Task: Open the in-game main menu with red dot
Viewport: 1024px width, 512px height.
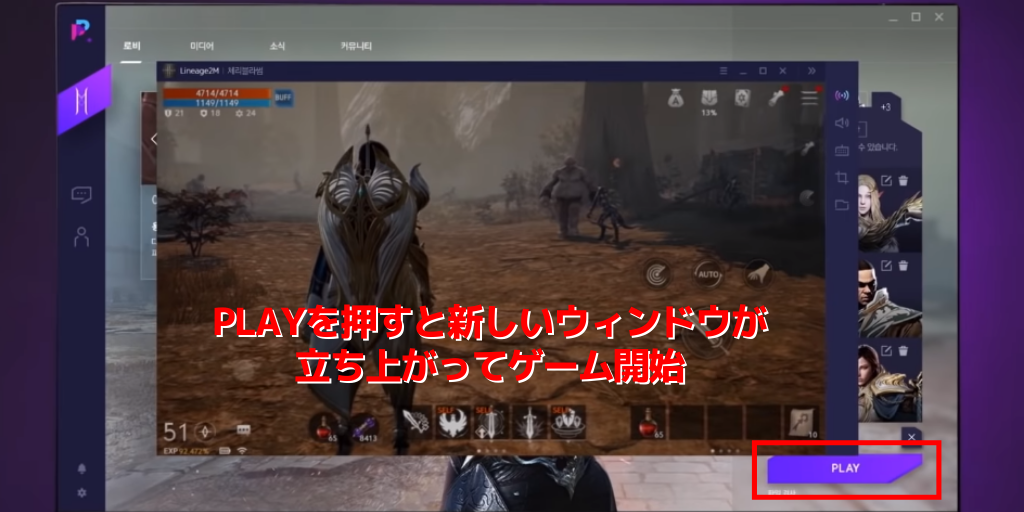Action: [810, 98]
